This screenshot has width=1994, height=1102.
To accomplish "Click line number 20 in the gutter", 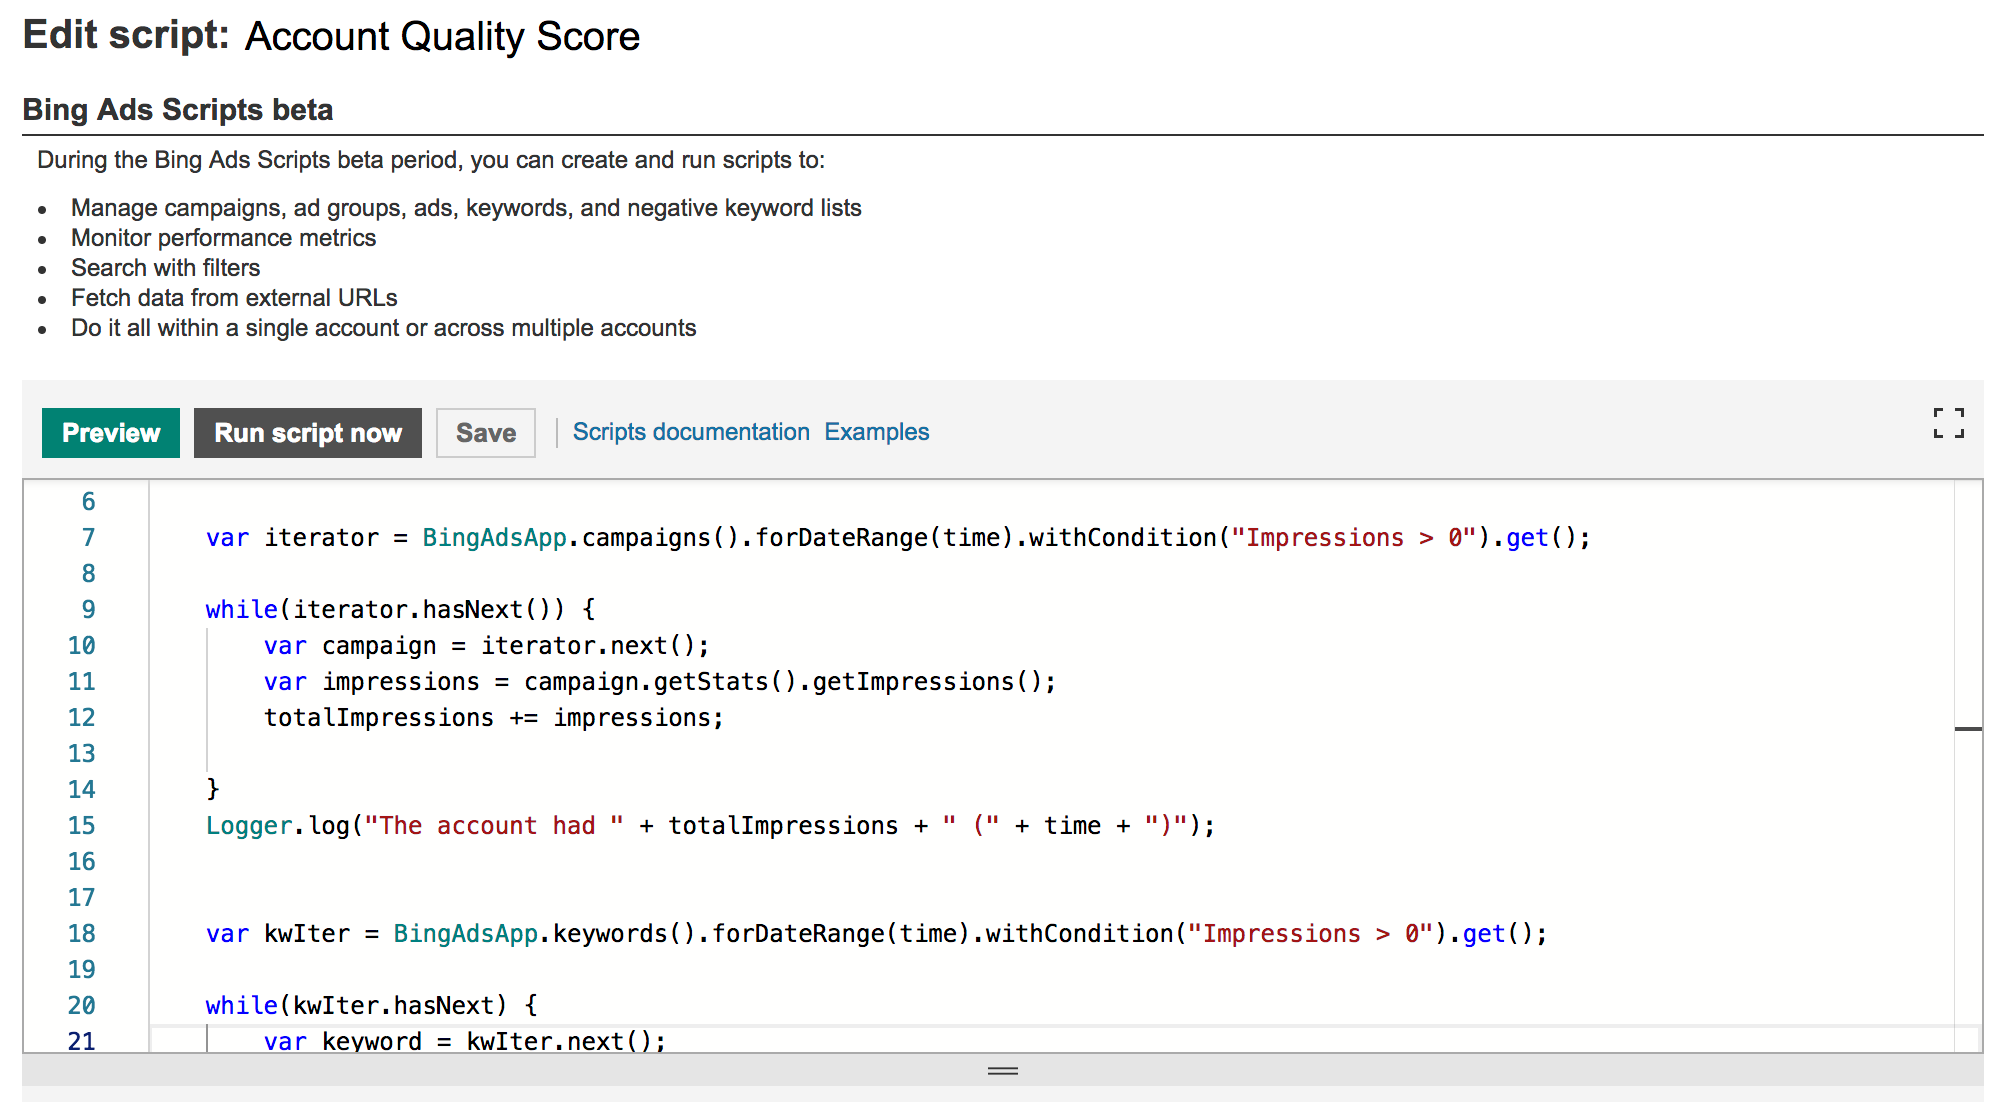I will tap(82, 1006).
